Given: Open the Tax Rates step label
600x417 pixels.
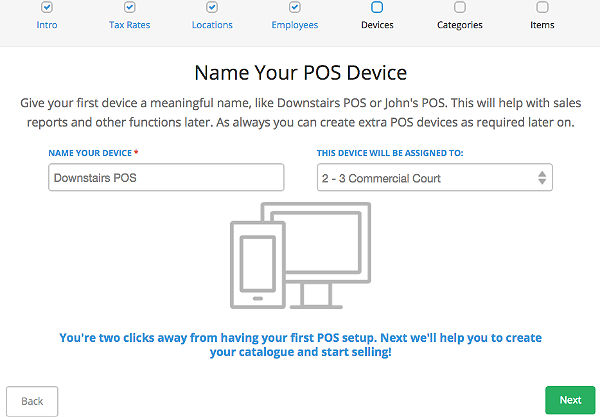Looking at the screenshot, I should click(x=129, y=25).
